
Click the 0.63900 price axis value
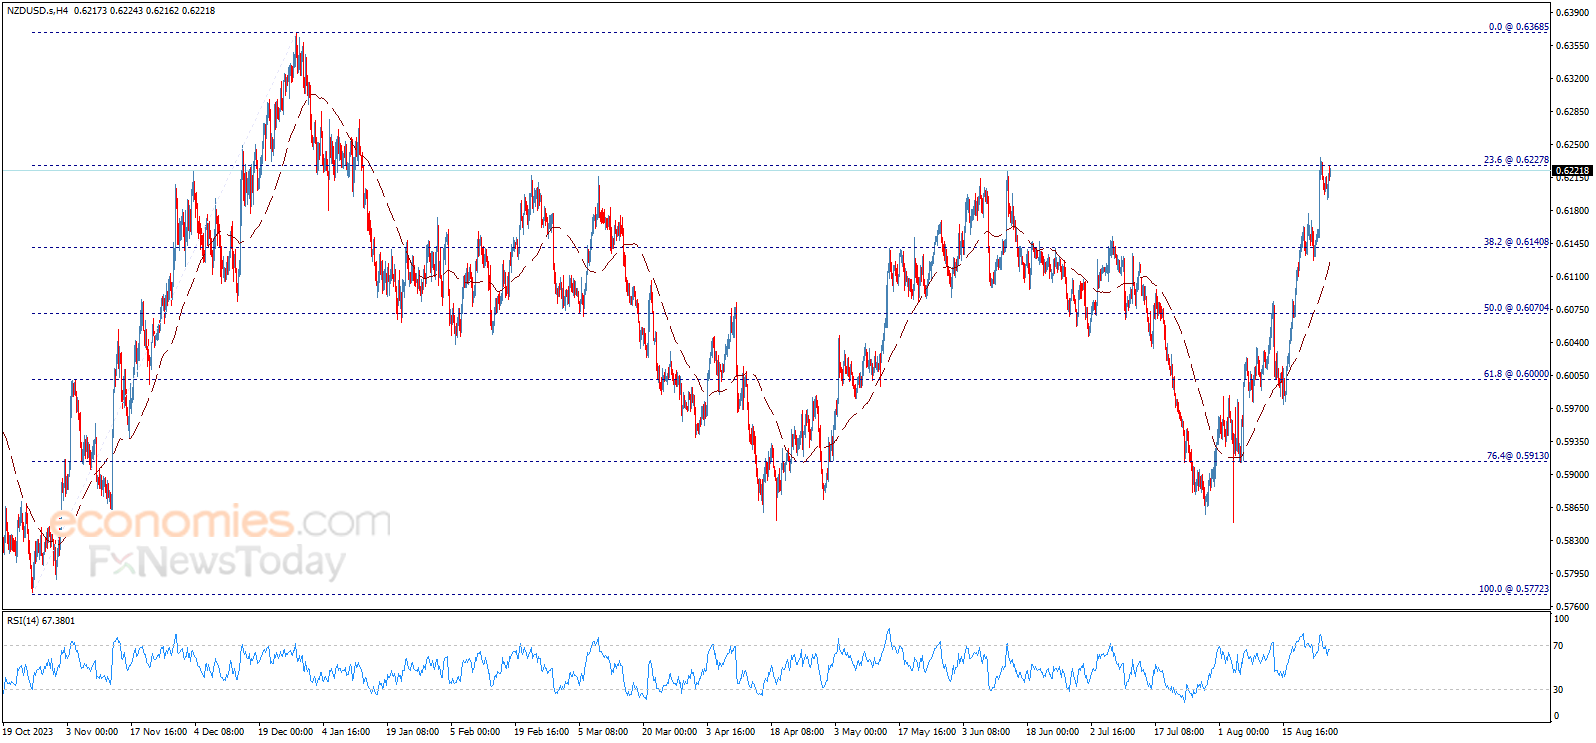point(1574,12)
